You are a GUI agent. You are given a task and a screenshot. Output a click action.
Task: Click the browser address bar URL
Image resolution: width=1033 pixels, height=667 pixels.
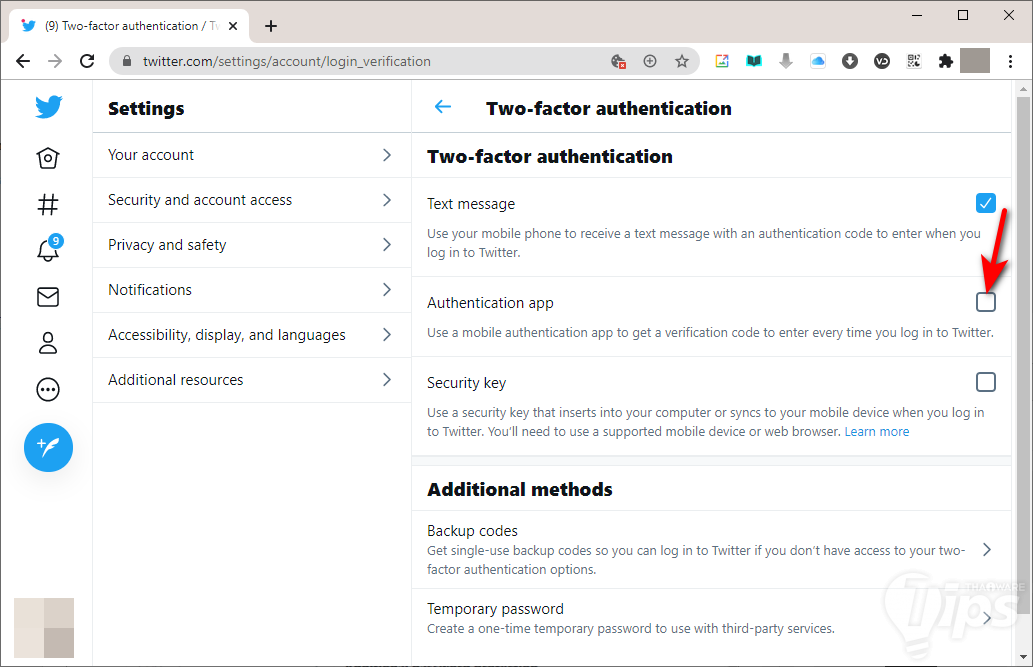pos(287,61)
